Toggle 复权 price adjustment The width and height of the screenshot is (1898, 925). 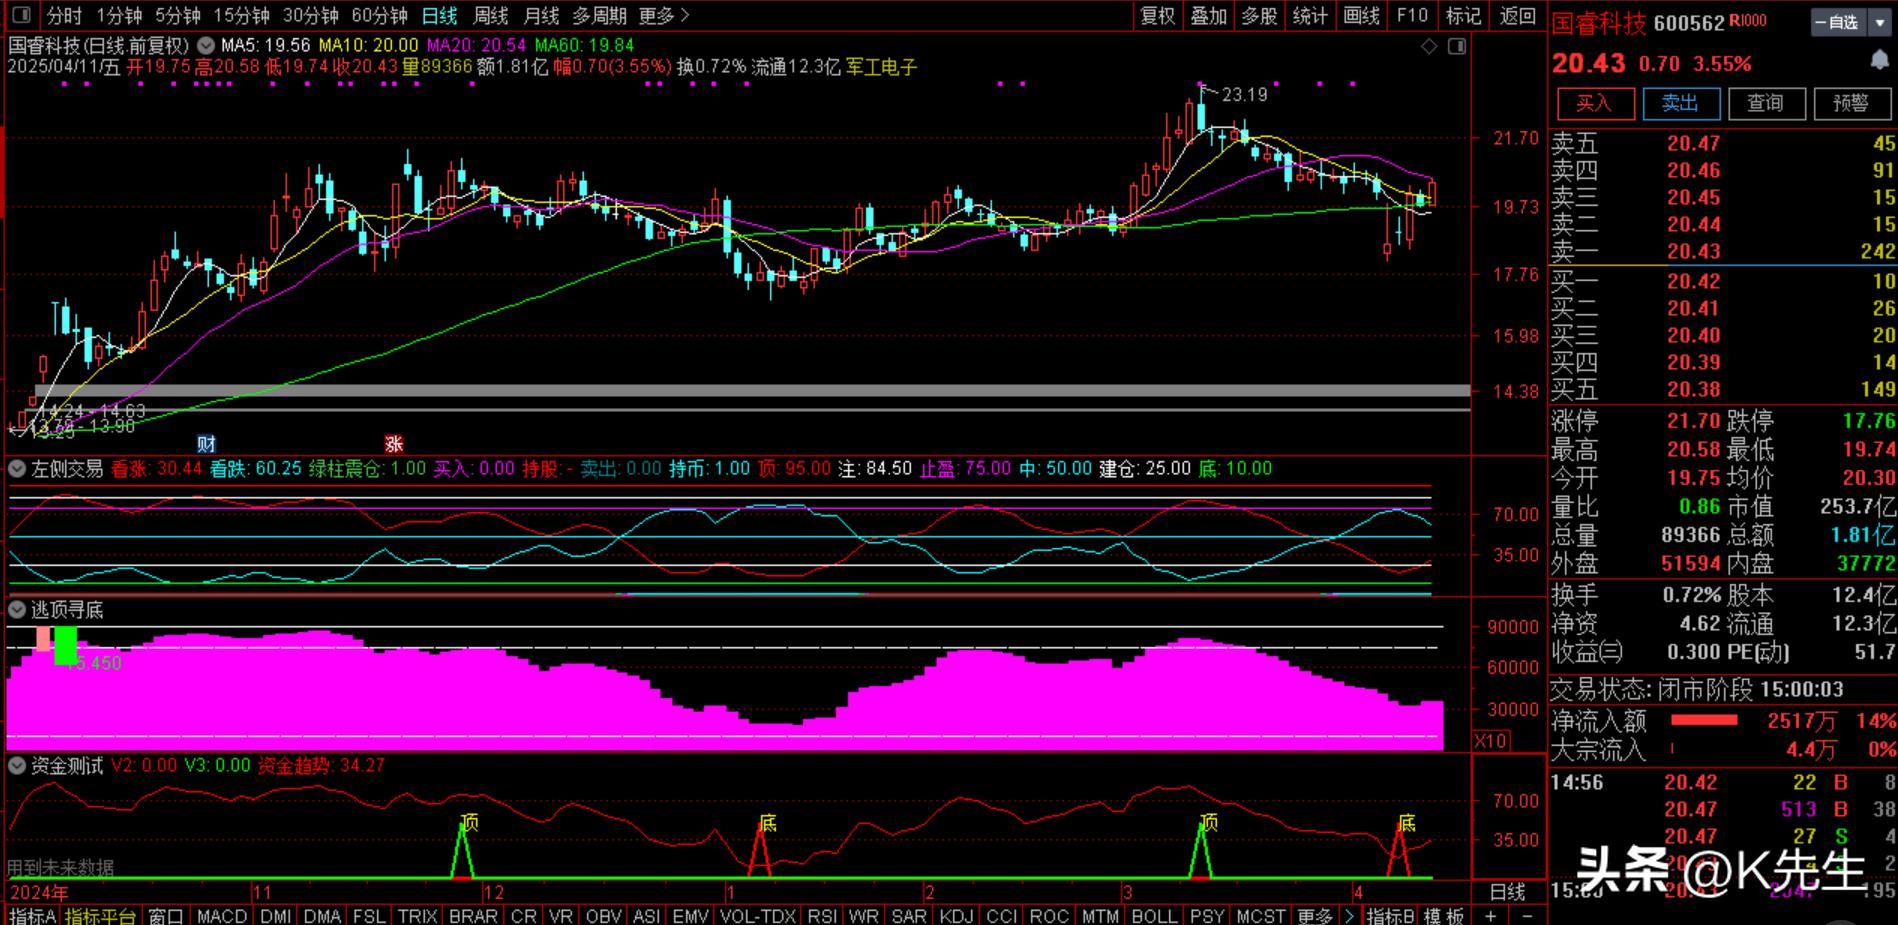(1158, 15)
